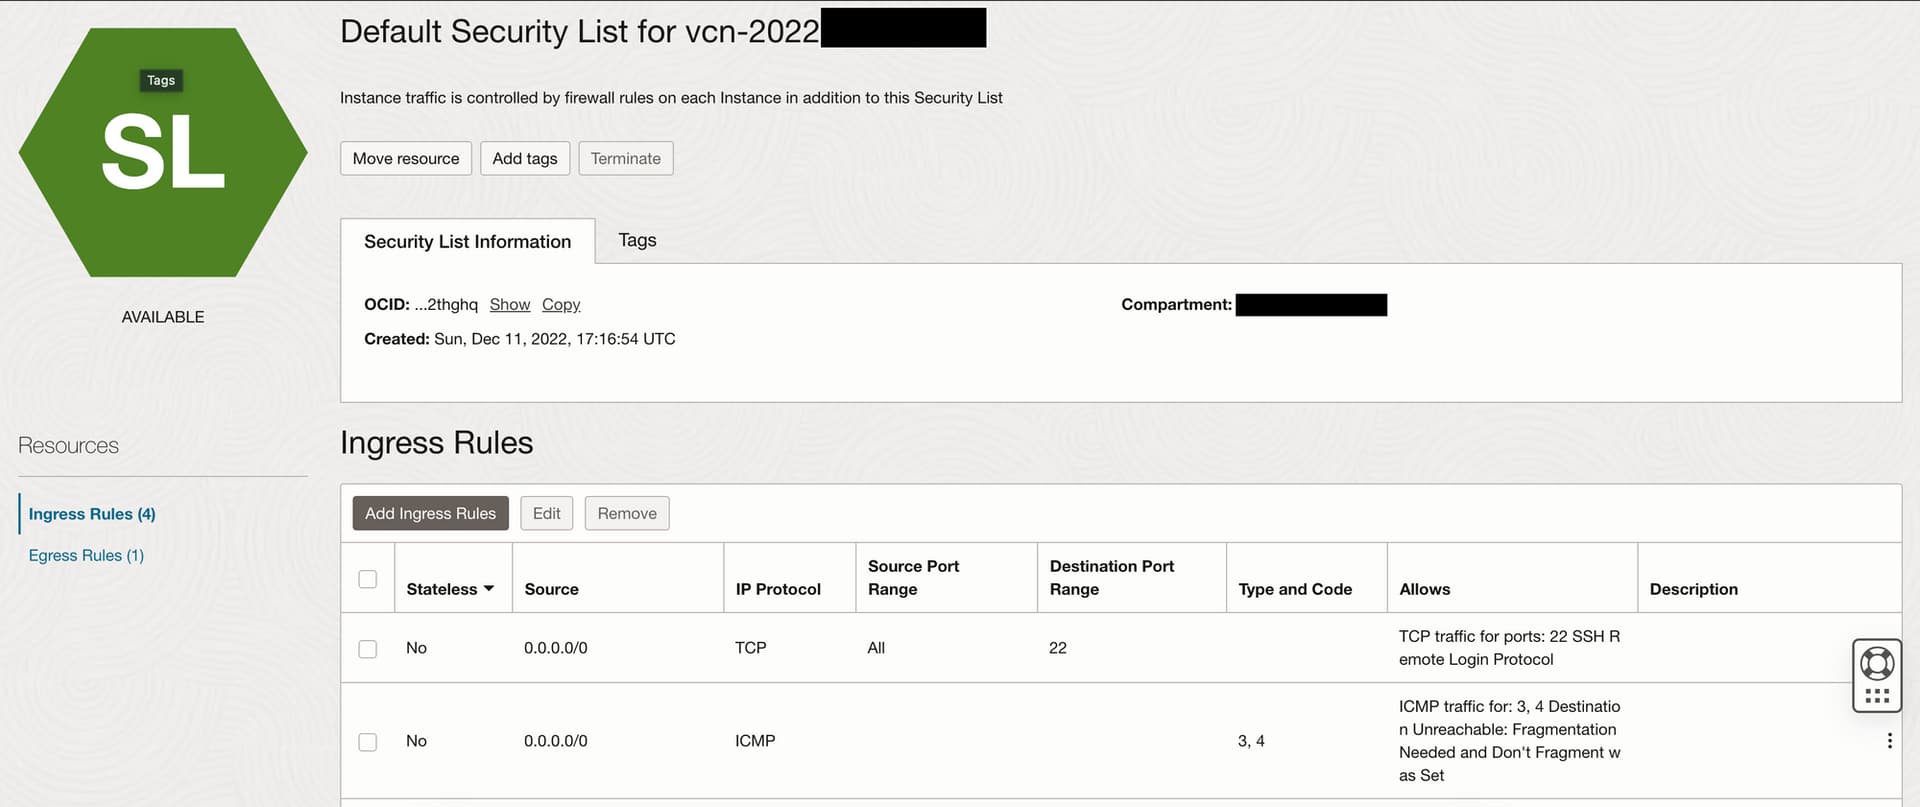Image resolution: width=1920 pixels, height=807 pixels.
Task: Open the three-dot actions menu for ICMP rule
Action: click(1889, 741)
